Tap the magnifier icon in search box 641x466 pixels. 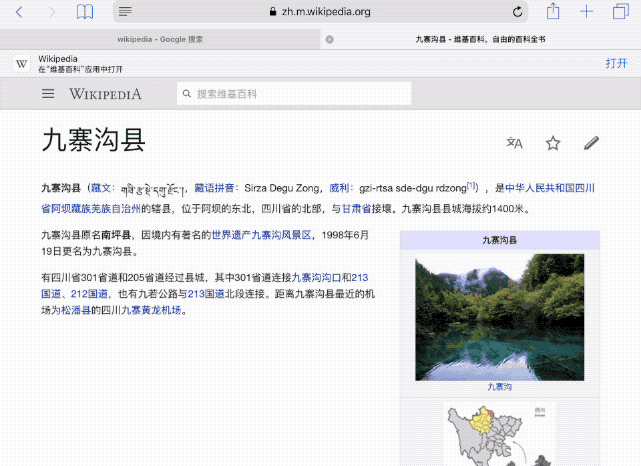(x=187, y=94)
